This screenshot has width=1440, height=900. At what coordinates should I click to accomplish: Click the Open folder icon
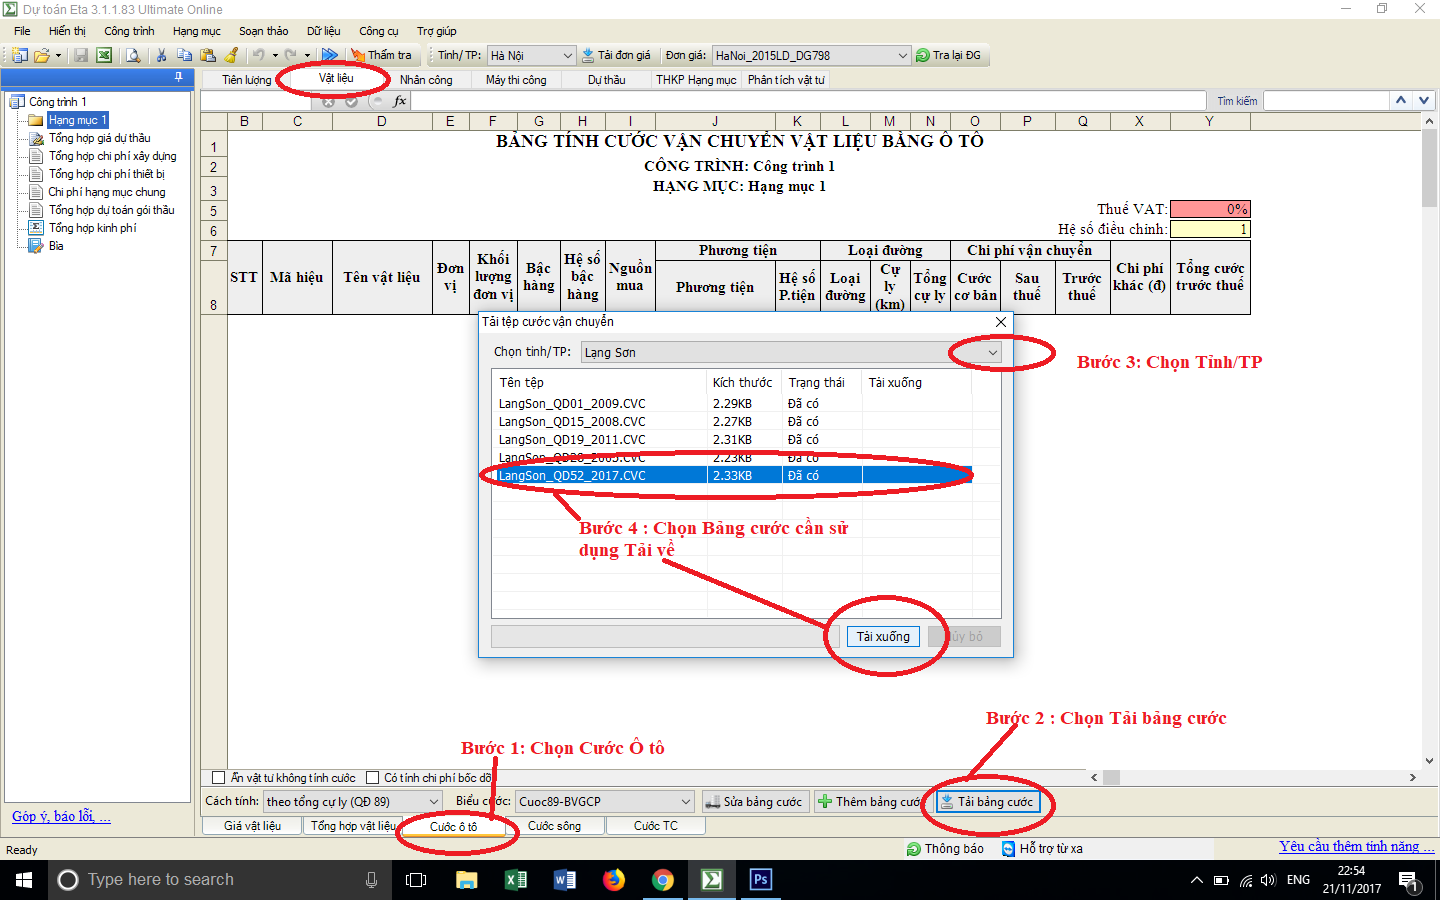[42, 56]
